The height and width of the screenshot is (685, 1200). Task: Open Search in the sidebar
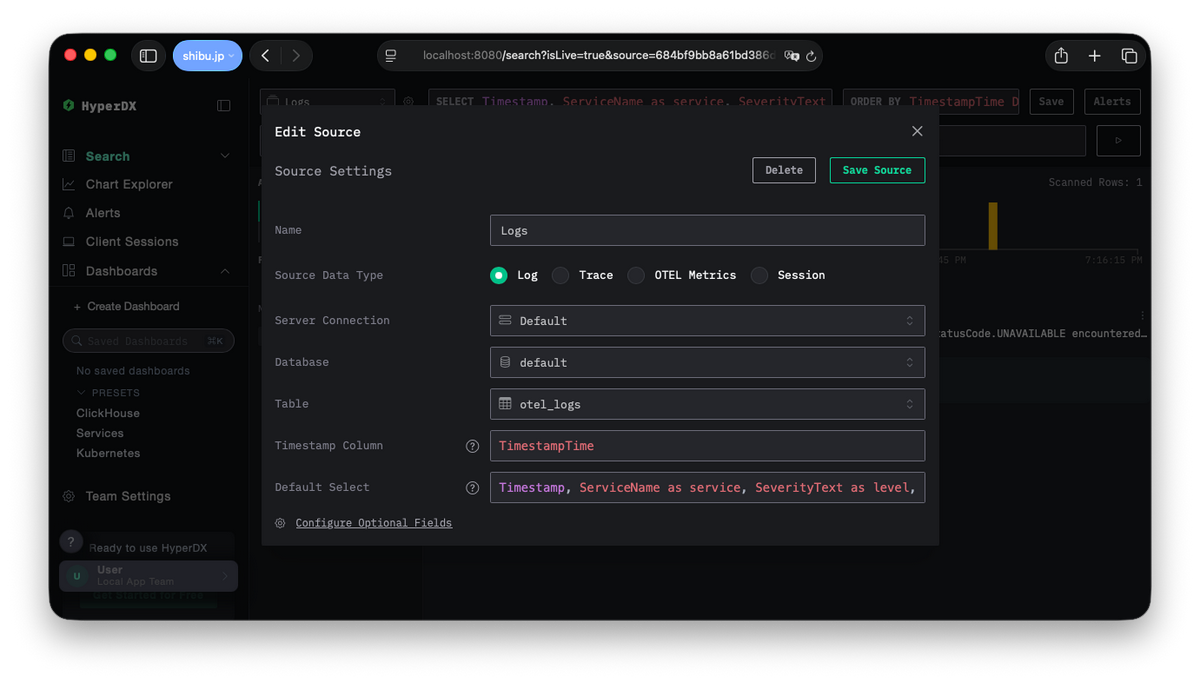[108, 156]
